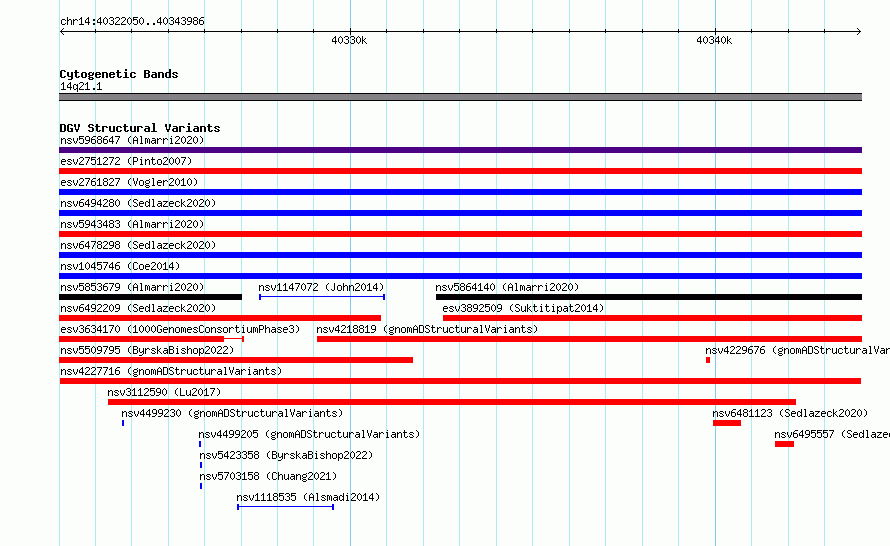Click the 40330k ruler label
The height and width of the screenshot is (546, 890).
(349, 40)
